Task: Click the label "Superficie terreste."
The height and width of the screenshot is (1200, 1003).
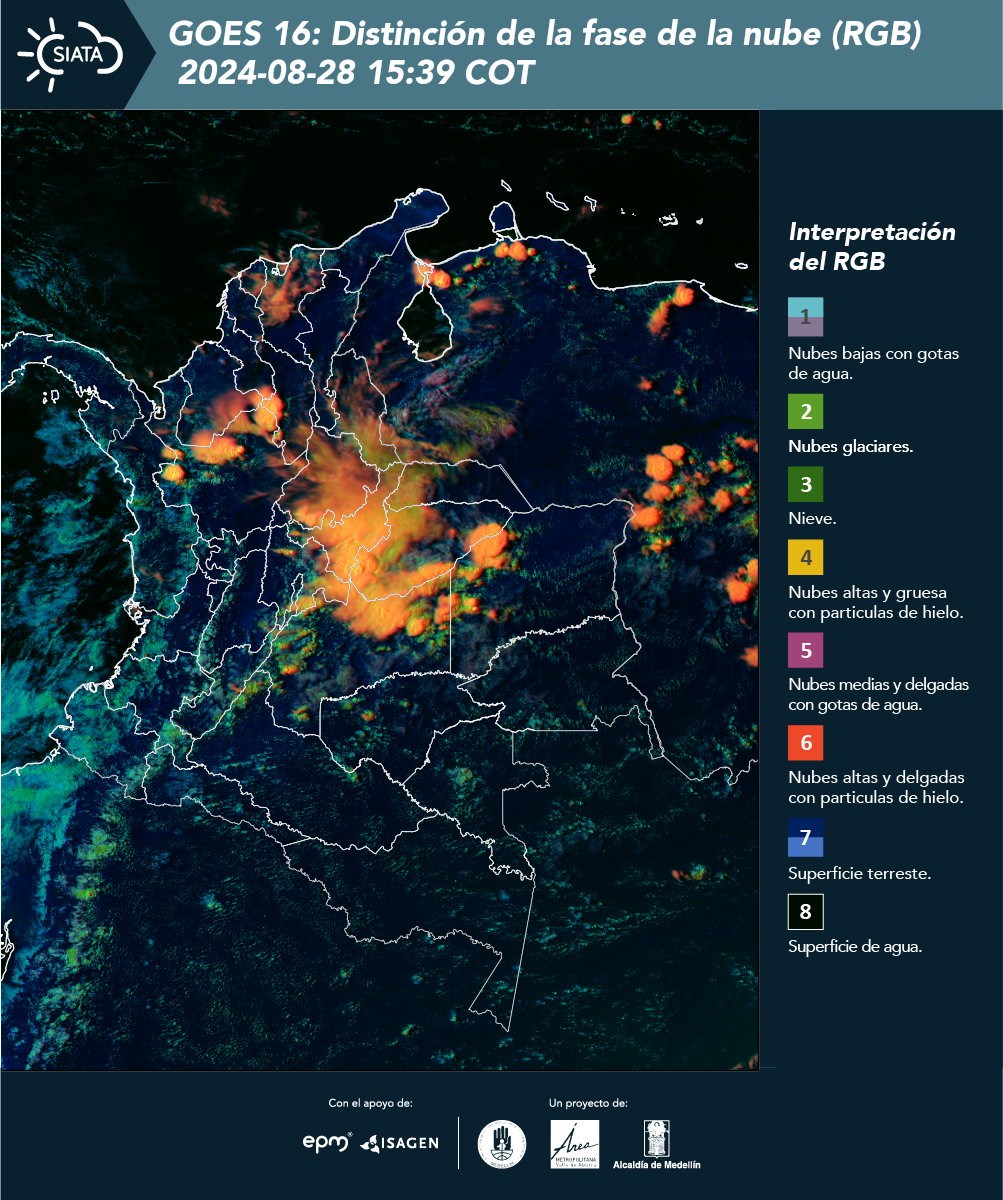Action: pos(860,873)
